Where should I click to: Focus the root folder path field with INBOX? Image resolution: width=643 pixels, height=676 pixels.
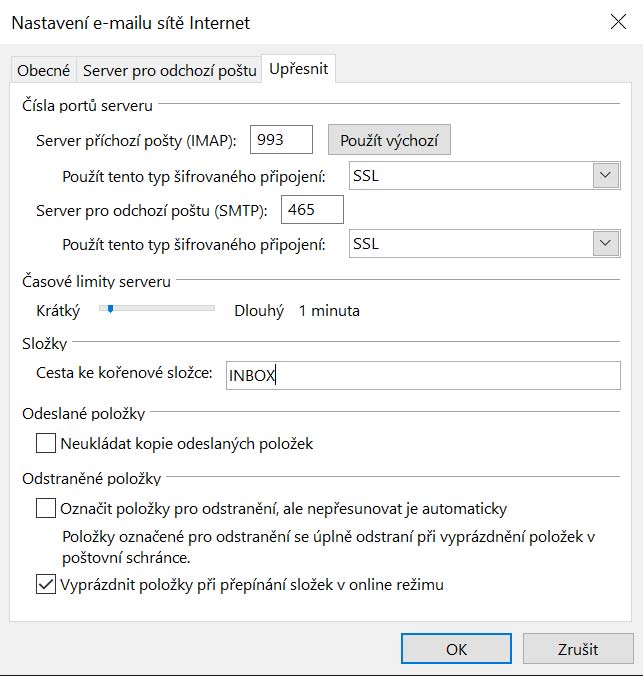click(x=422, y=375)
